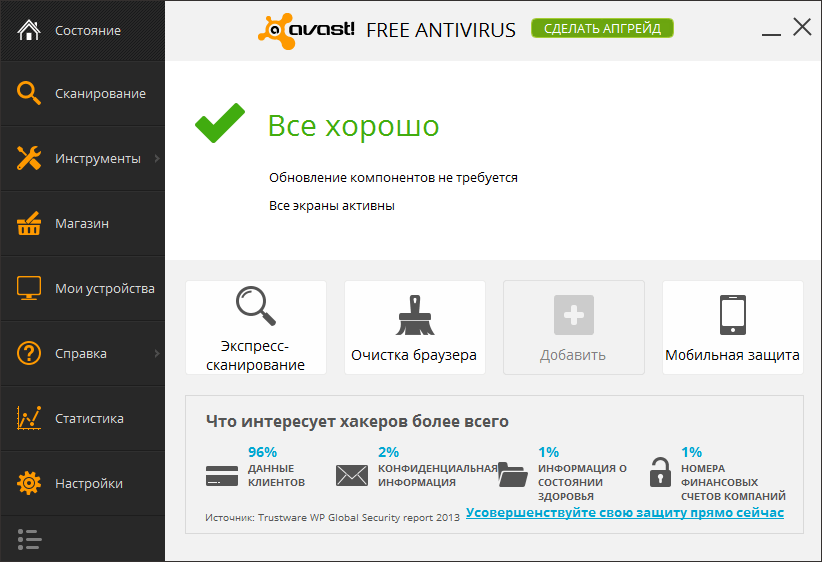Click the broom icon for browser cleanup
Viewport: 822px width, 562px height.
(x=415, y=315)
